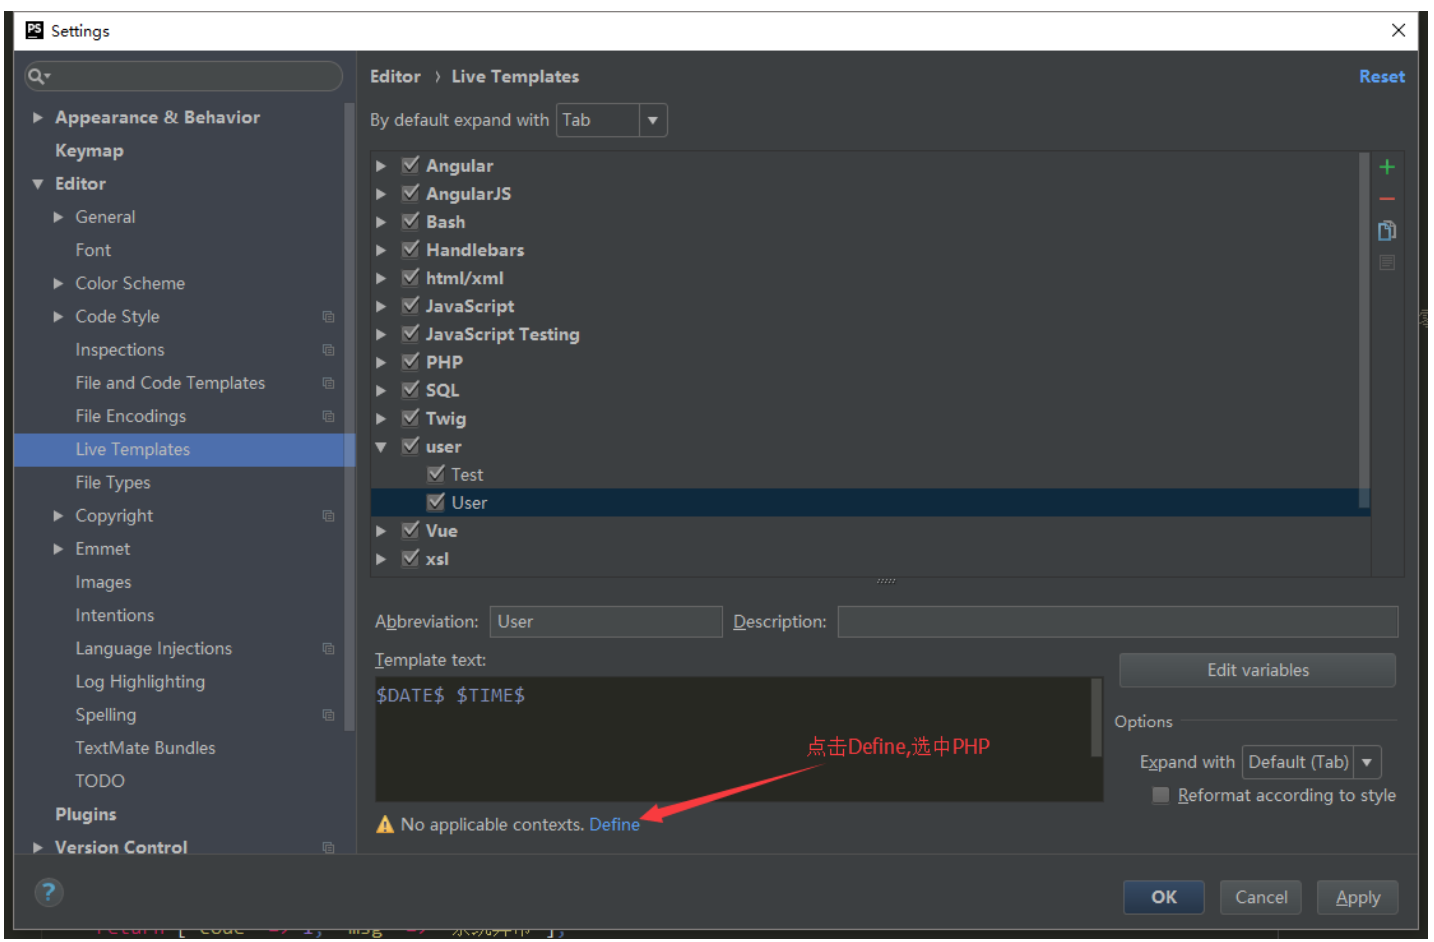The width and height of the screenshot is (1434, 942).
Task: Toggle the User template checkbox
Action: tap(436, 502)
